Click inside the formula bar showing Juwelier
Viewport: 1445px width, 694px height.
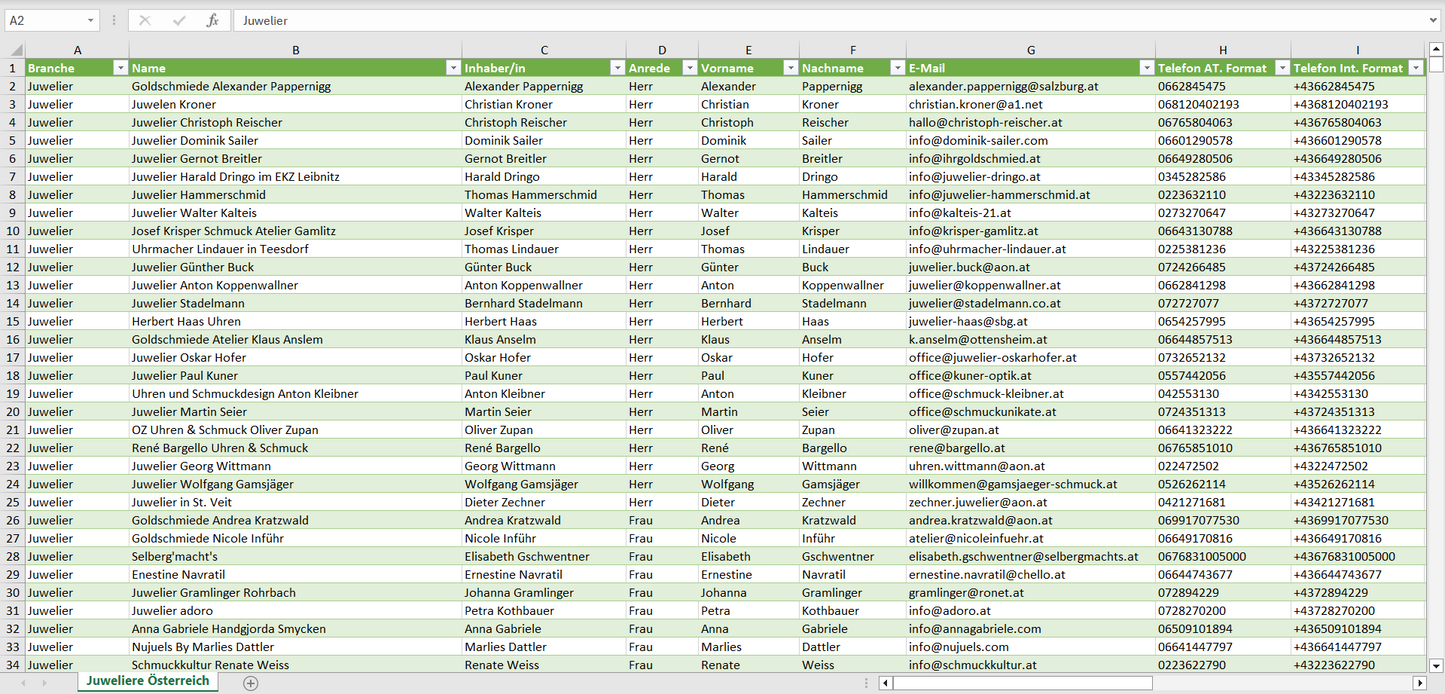800,20
